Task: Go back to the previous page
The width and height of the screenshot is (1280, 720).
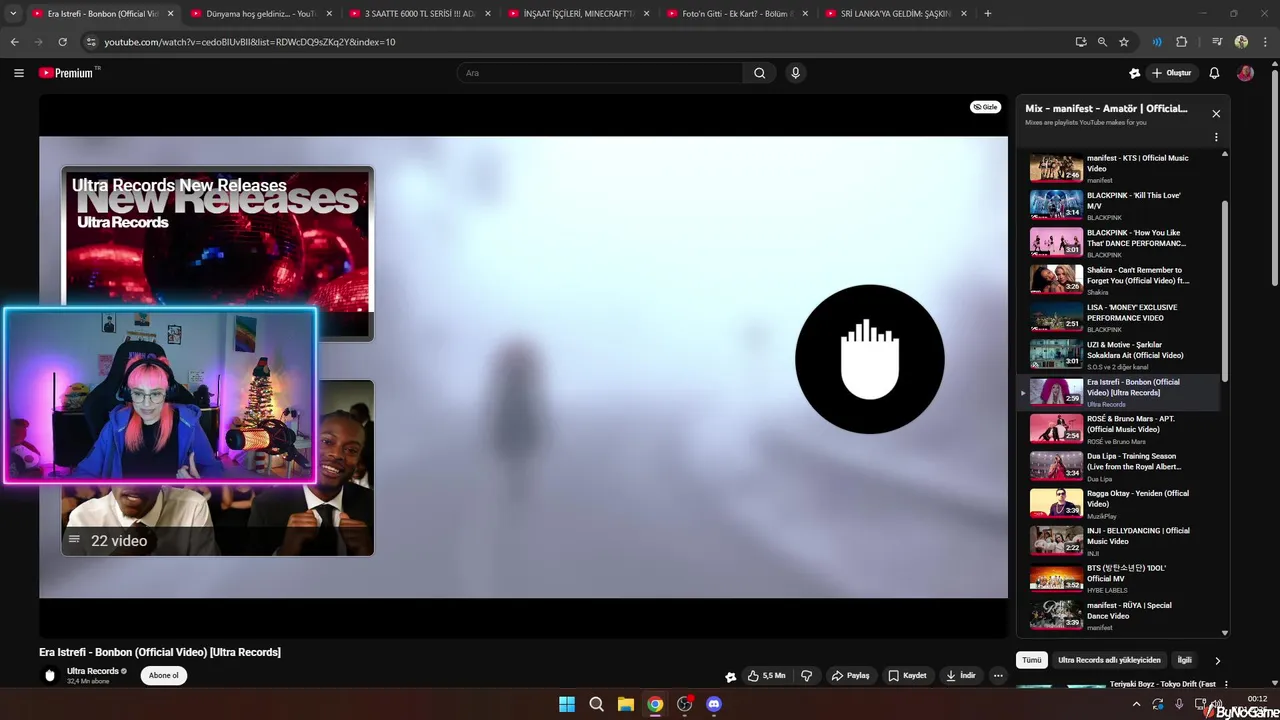Action: [14, 42]
